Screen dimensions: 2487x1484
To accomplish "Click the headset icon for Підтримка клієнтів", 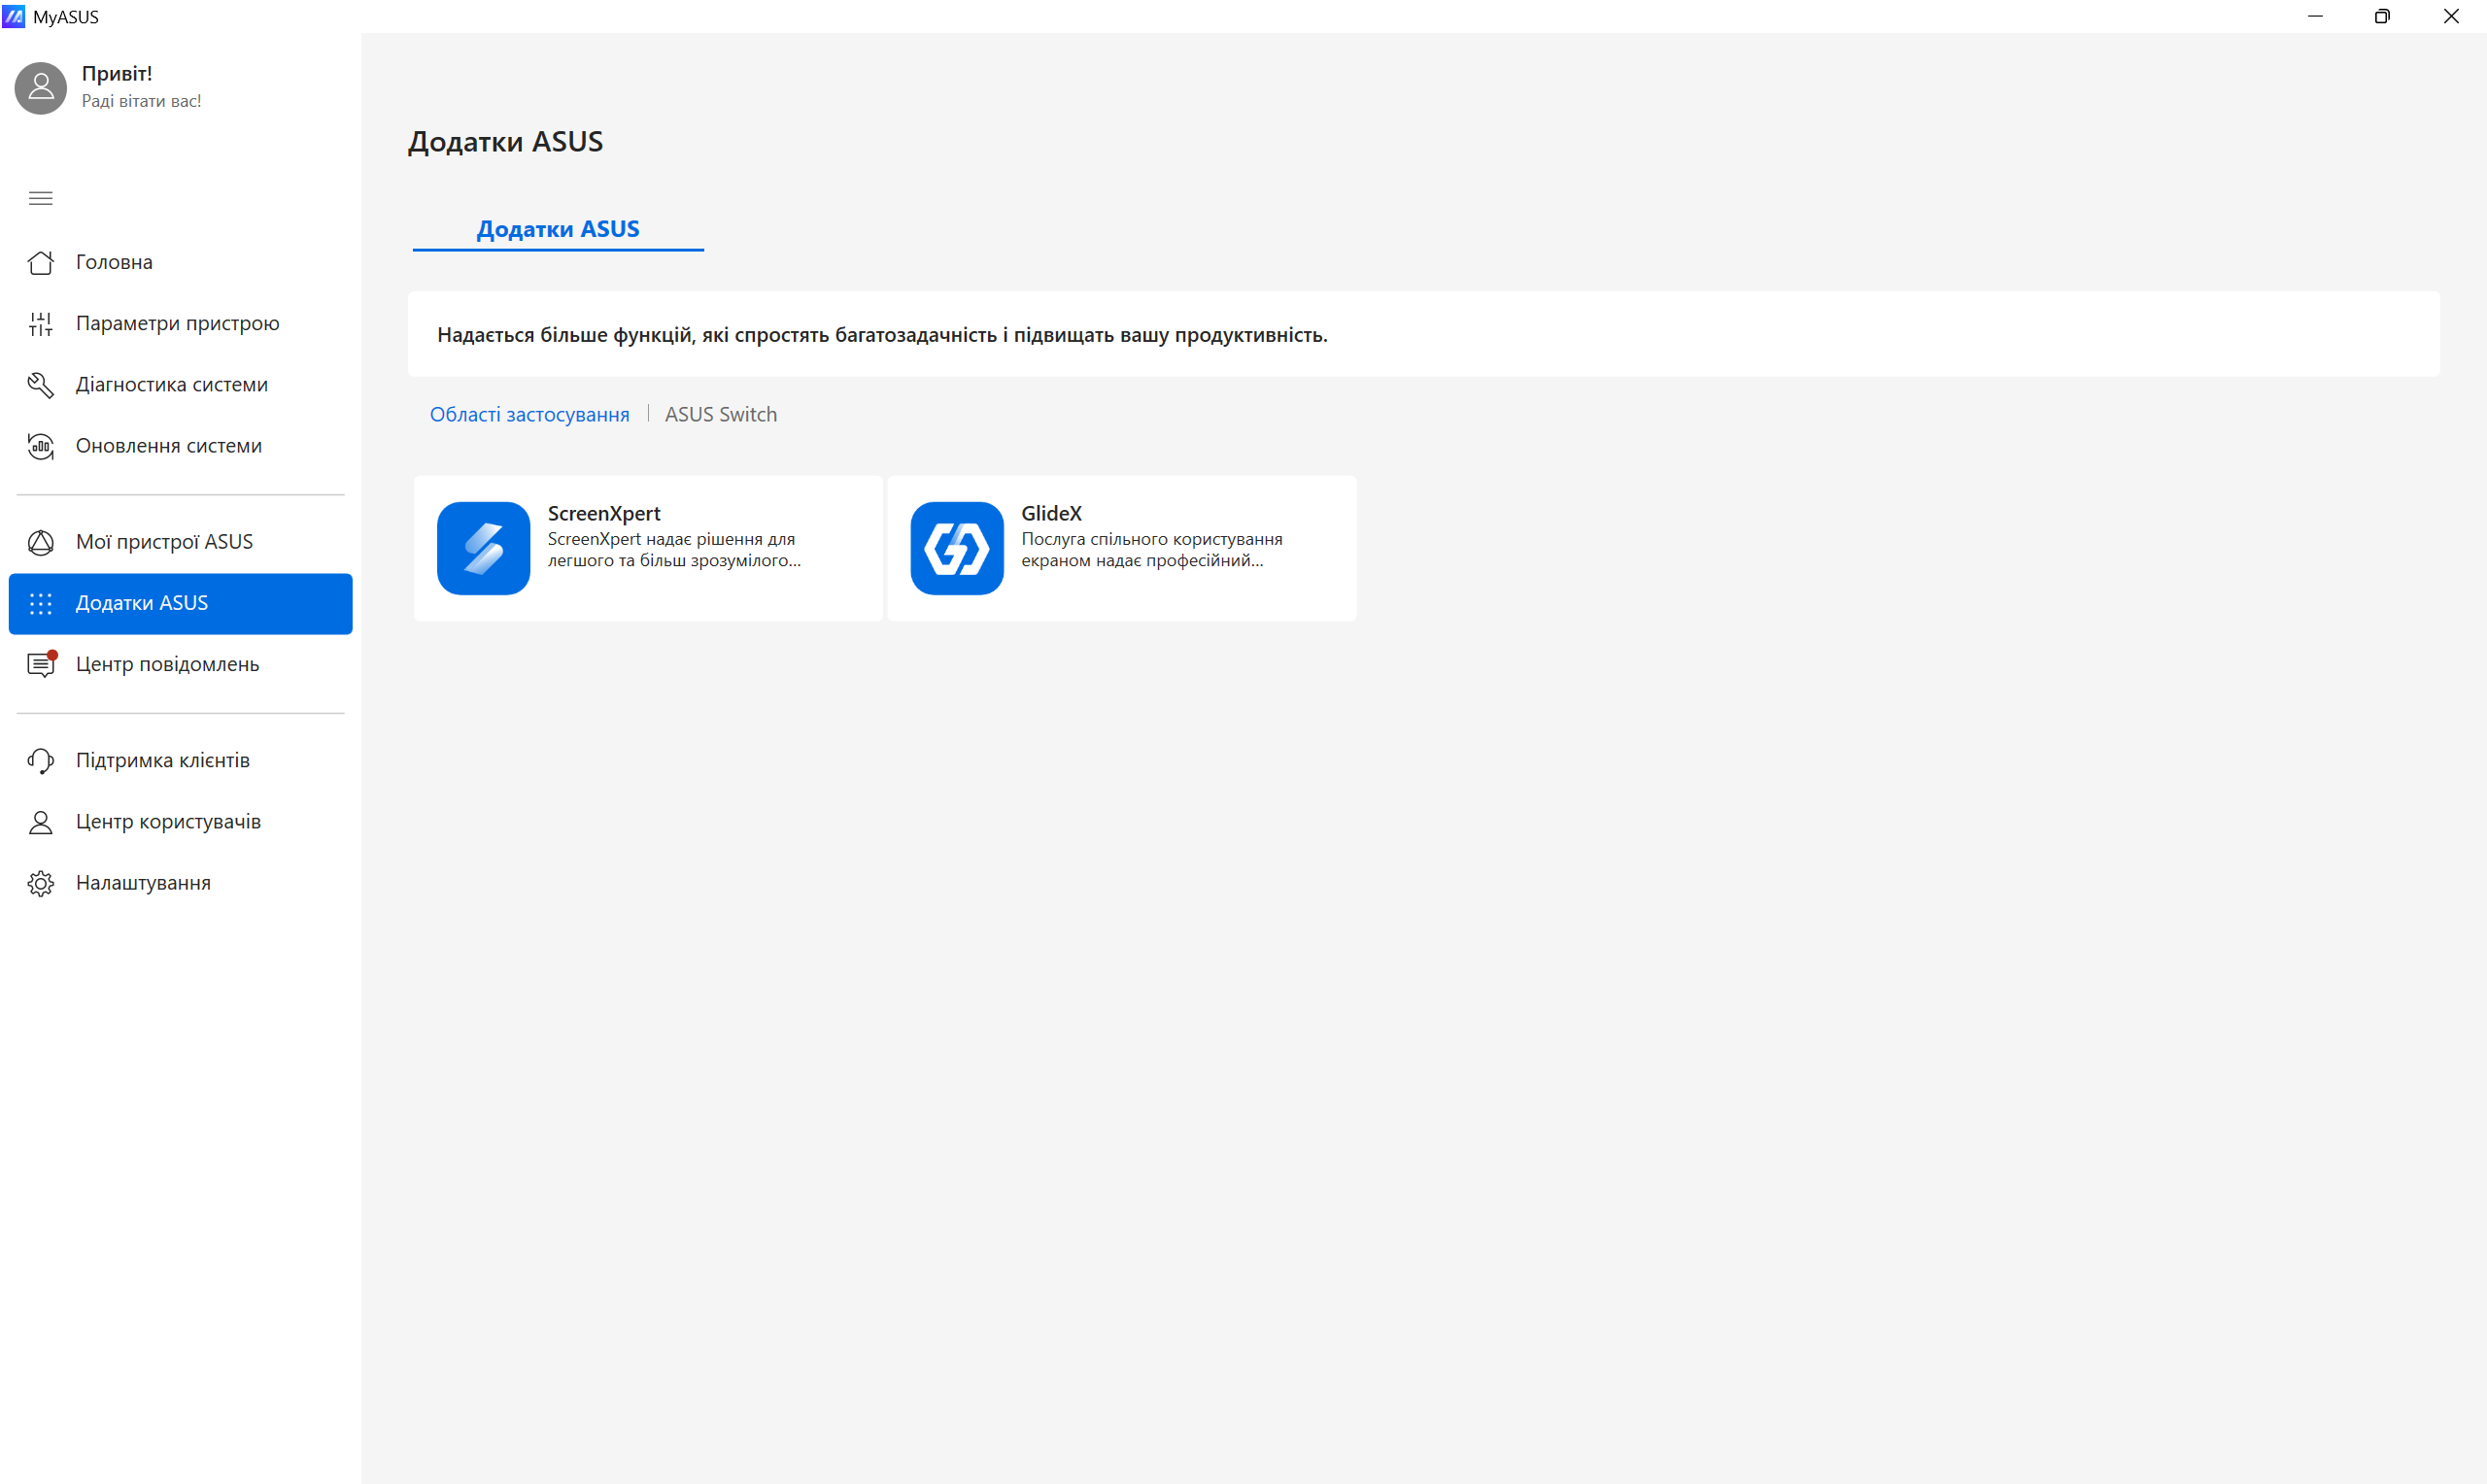I will [40, 761].
